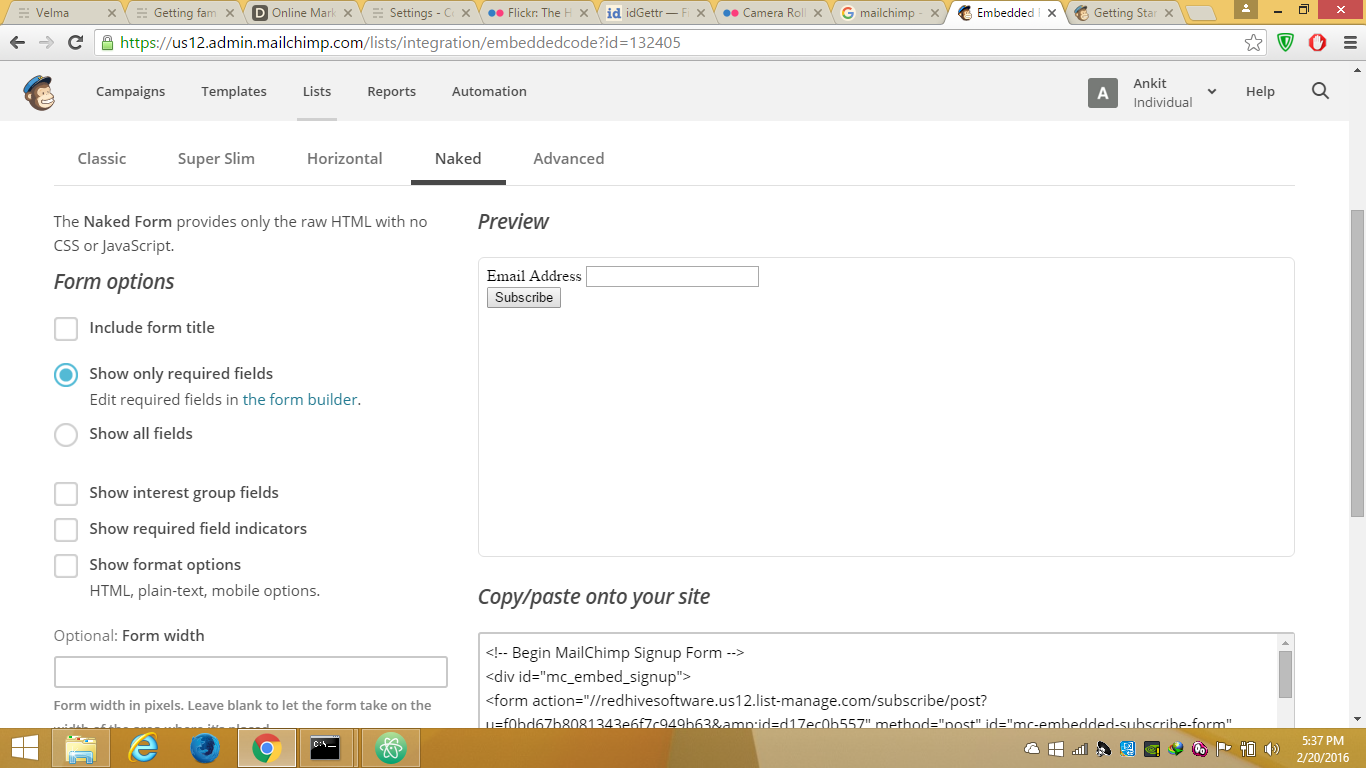Open Reports in the top navigation
This screenshot has height=768, width=1366.
coord(391,91)
